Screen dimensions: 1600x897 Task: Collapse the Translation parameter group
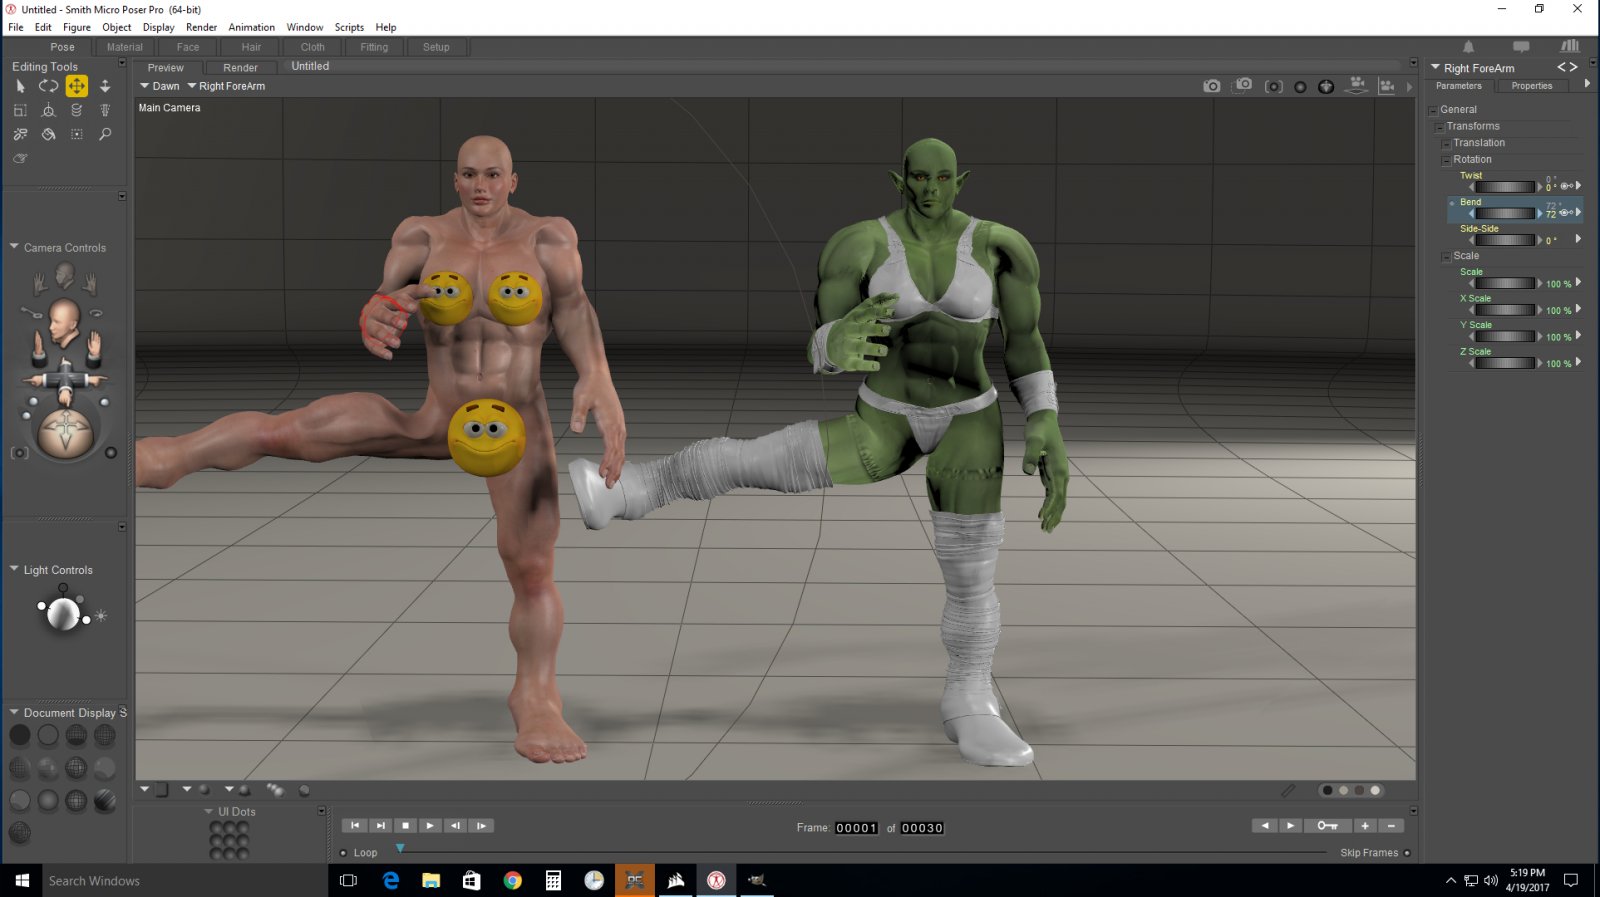1446,144
